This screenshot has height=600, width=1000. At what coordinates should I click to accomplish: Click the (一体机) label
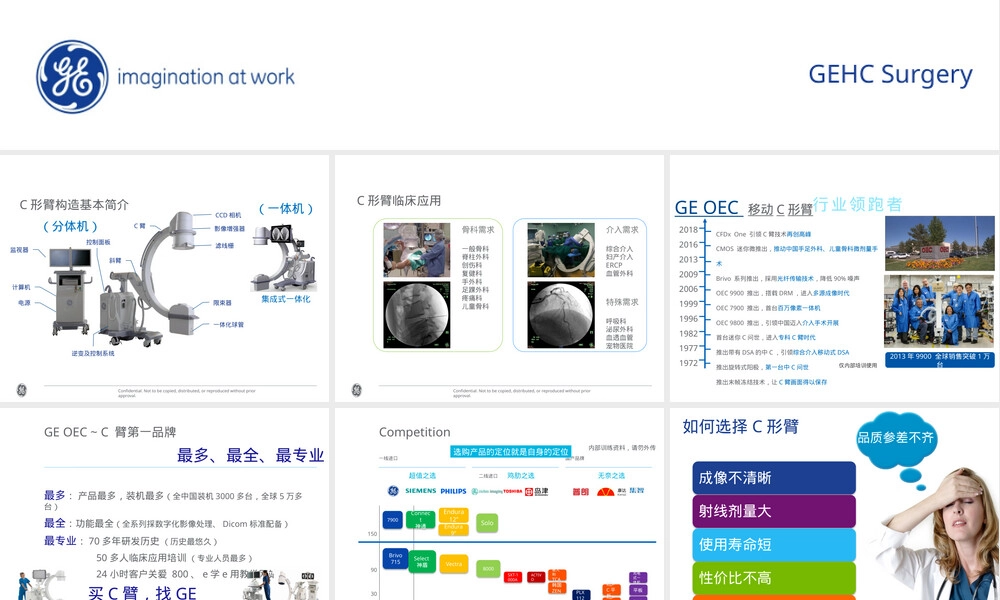coord(286,209)
